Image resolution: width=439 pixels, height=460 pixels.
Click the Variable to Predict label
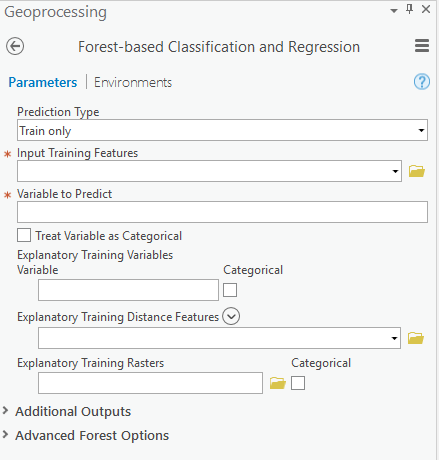64,194
